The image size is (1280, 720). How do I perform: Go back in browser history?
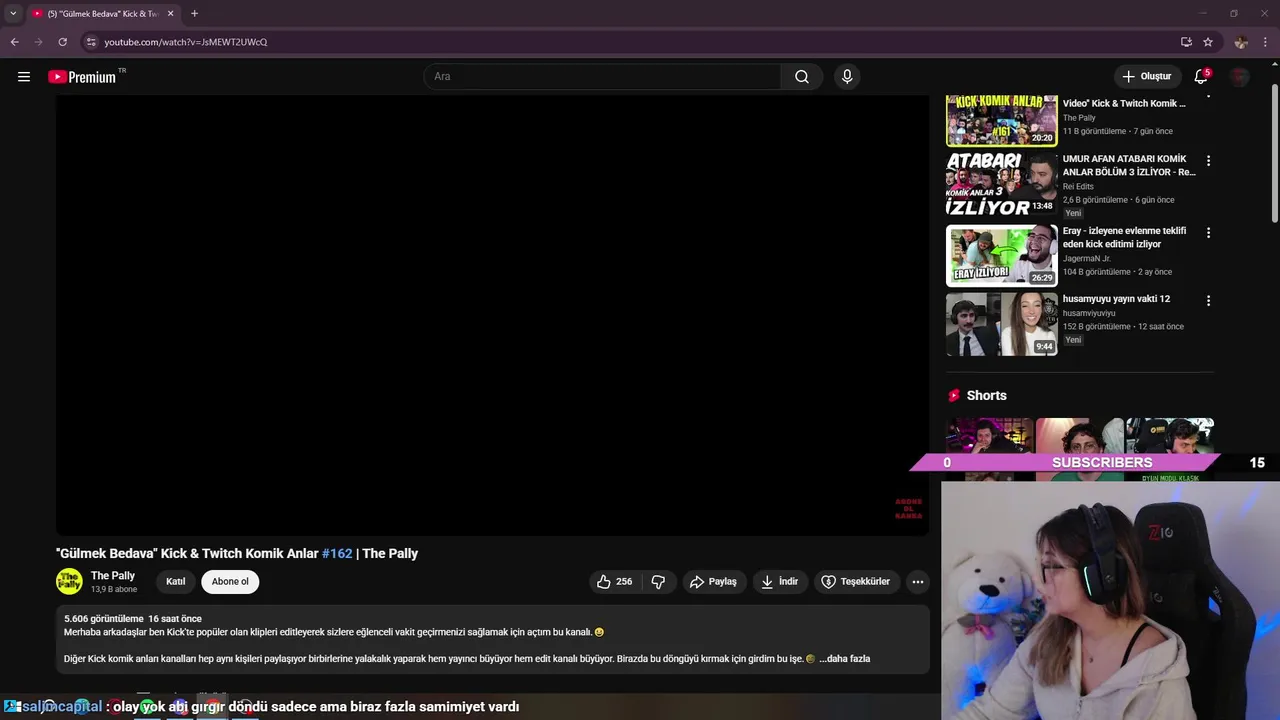click(14, 42)
